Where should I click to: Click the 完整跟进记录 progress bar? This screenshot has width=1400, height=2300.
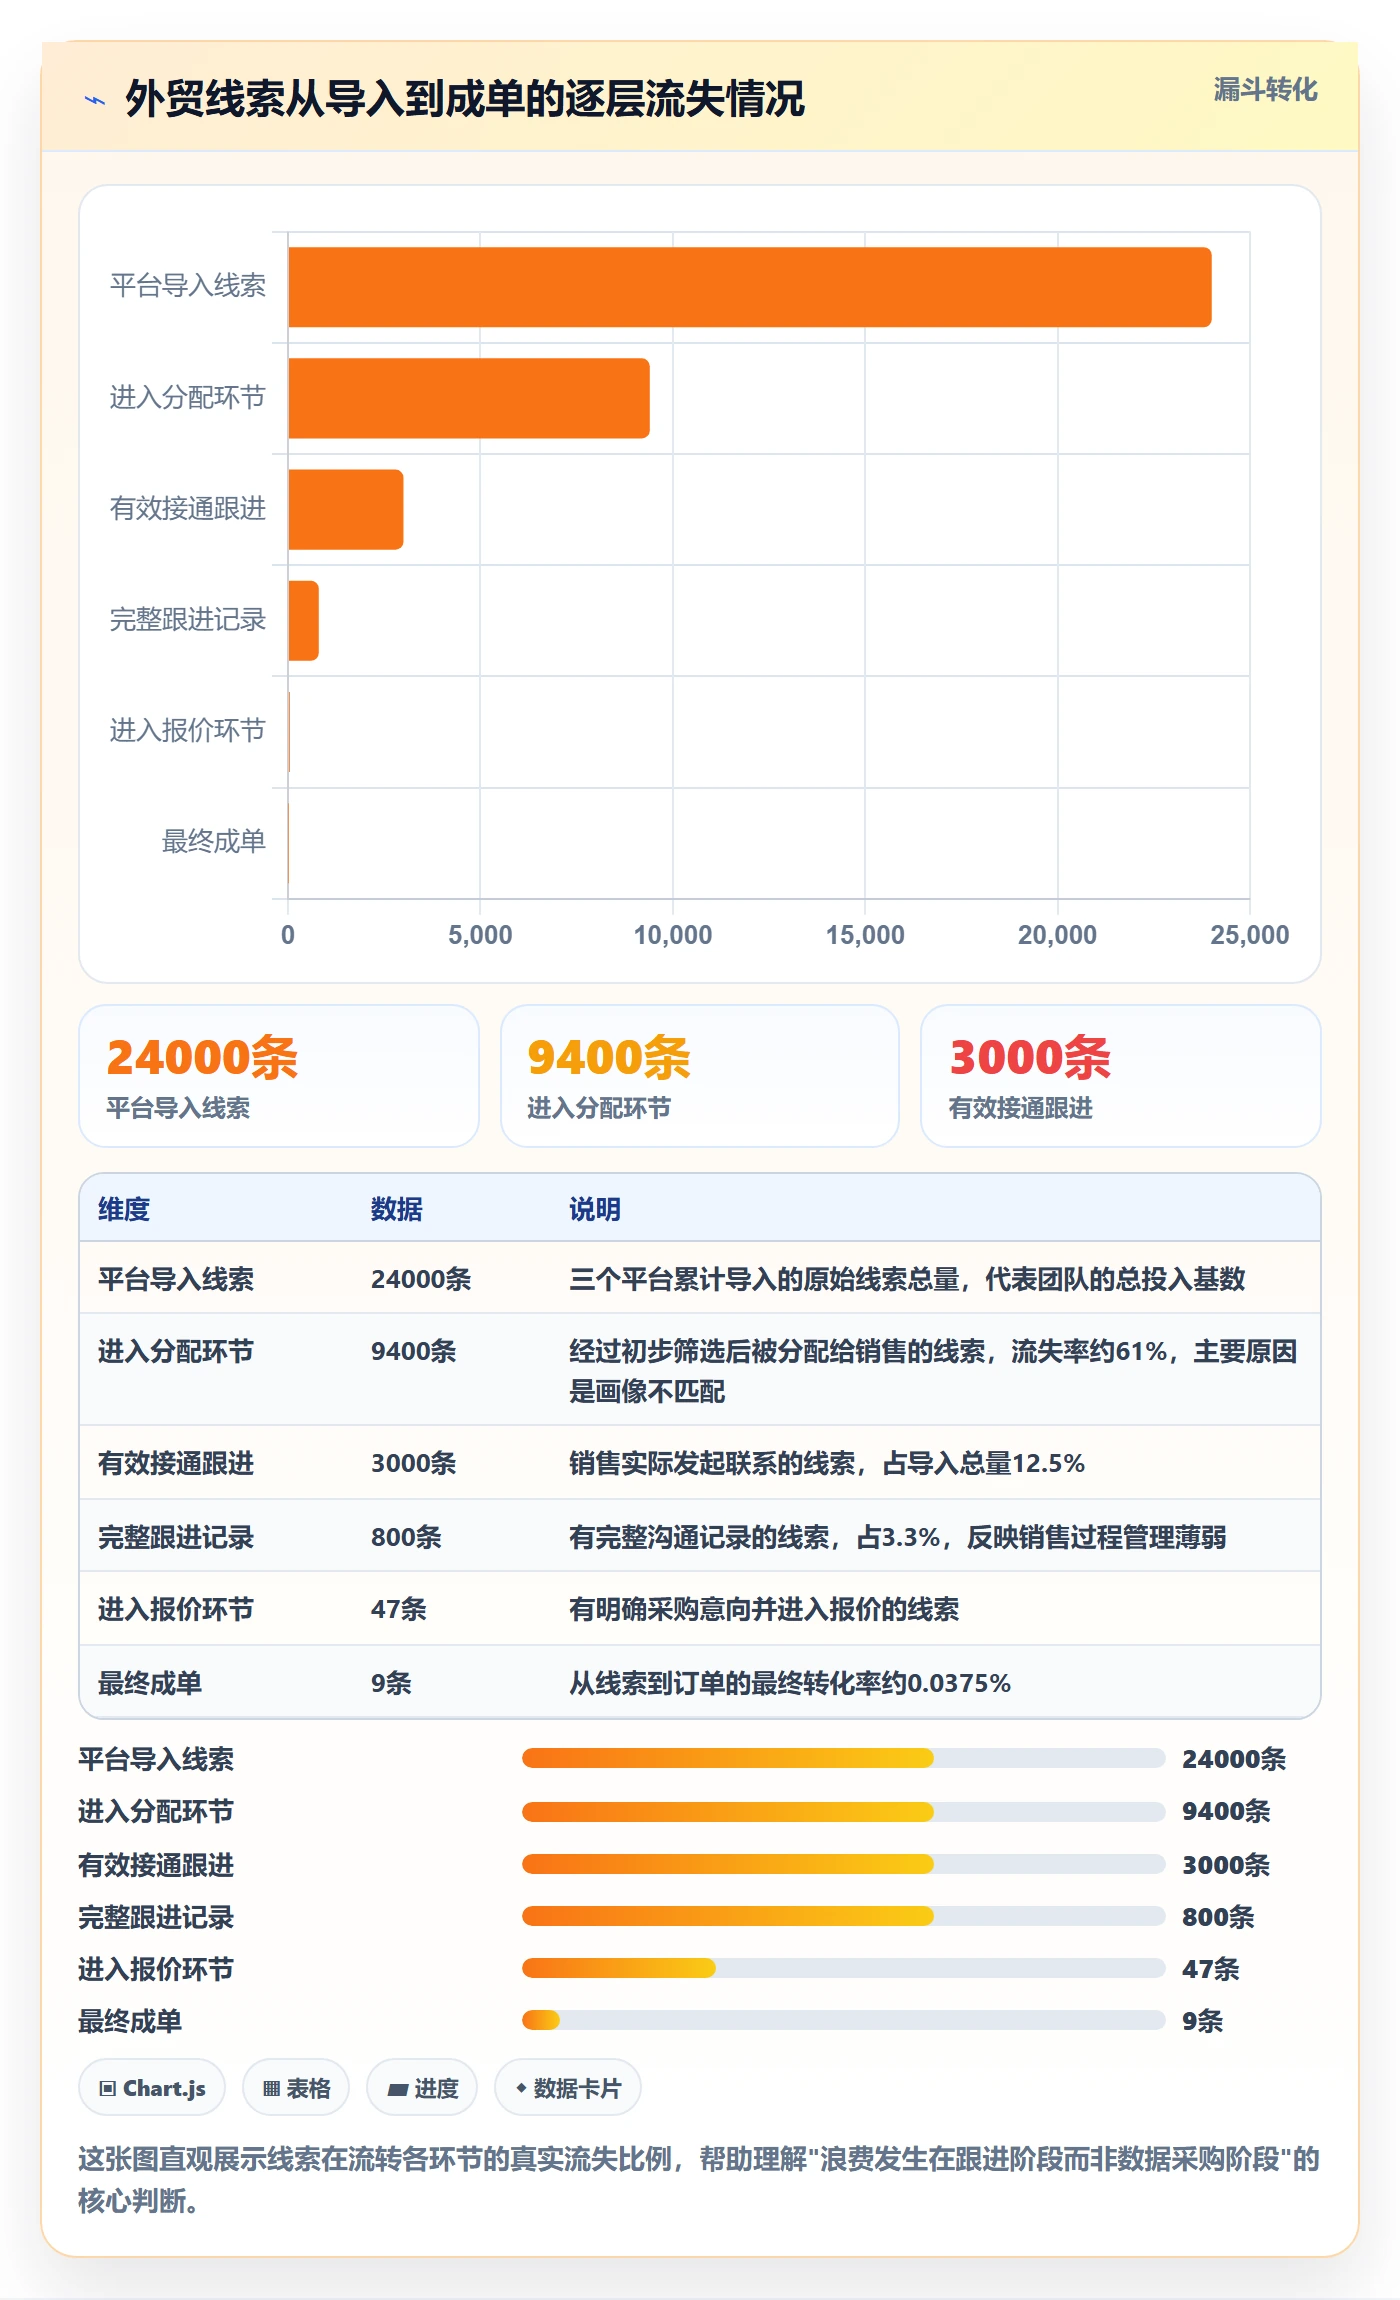[843, 1916]
